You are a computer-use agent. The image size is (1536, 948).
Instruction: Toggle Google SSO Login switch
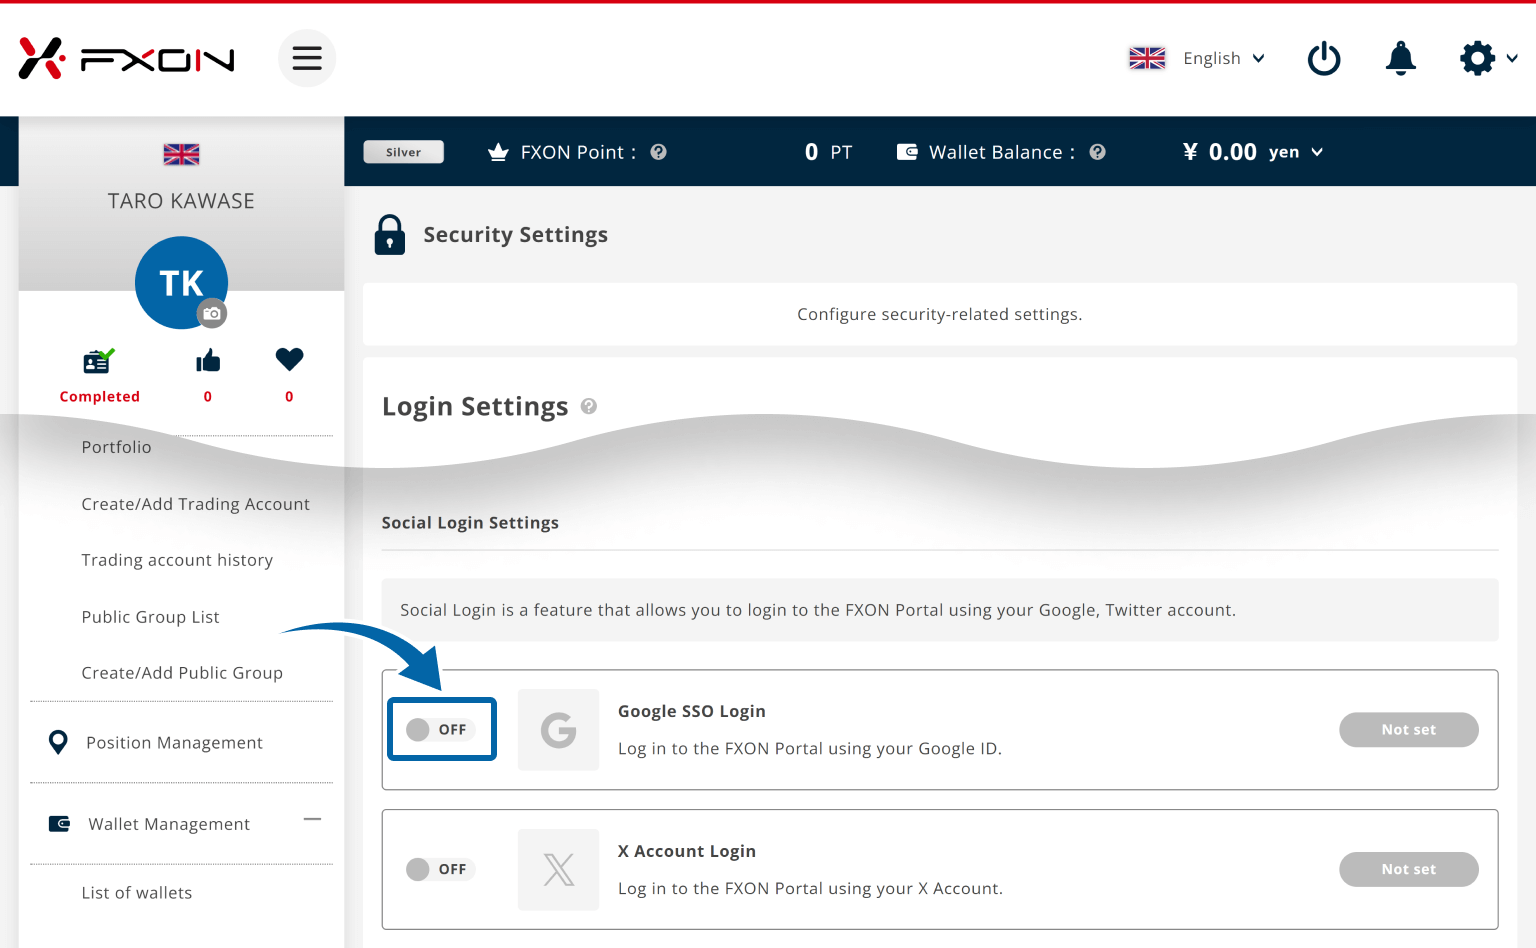(x=442, y=729)
